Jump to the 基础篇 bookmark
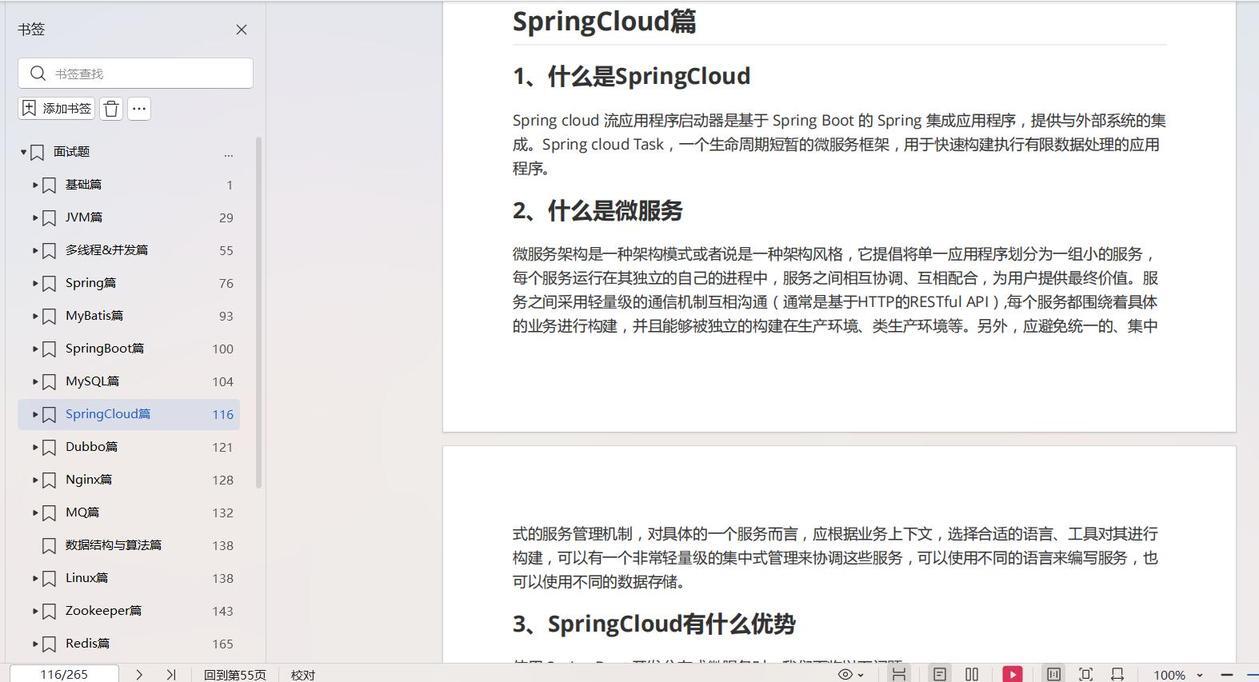The width and height of the screenshot is (1259, 682). pos(83,185)
